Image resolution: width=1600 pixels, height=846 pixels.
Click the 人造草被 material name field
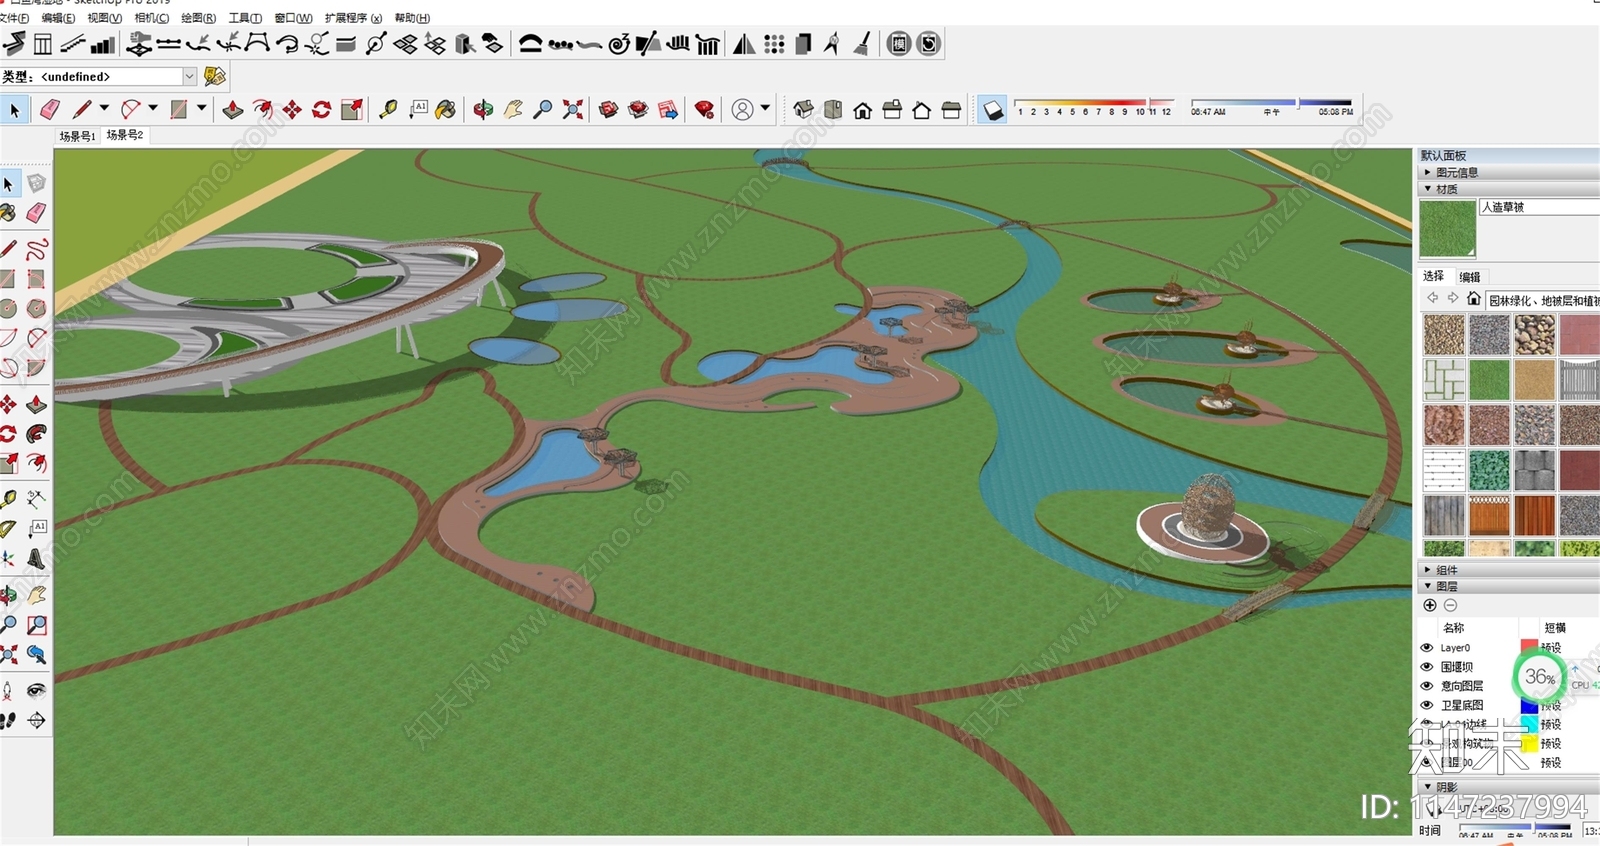(1539, 207)
